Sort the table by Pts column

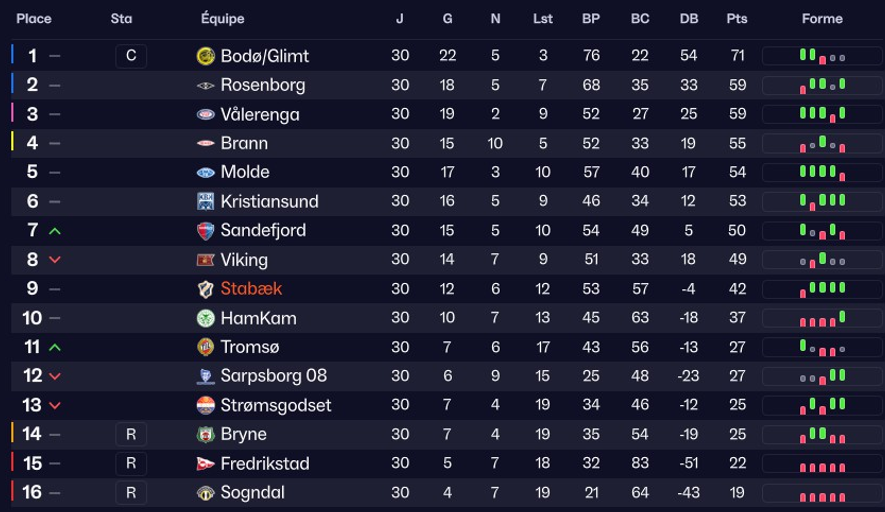pos(737,19)
